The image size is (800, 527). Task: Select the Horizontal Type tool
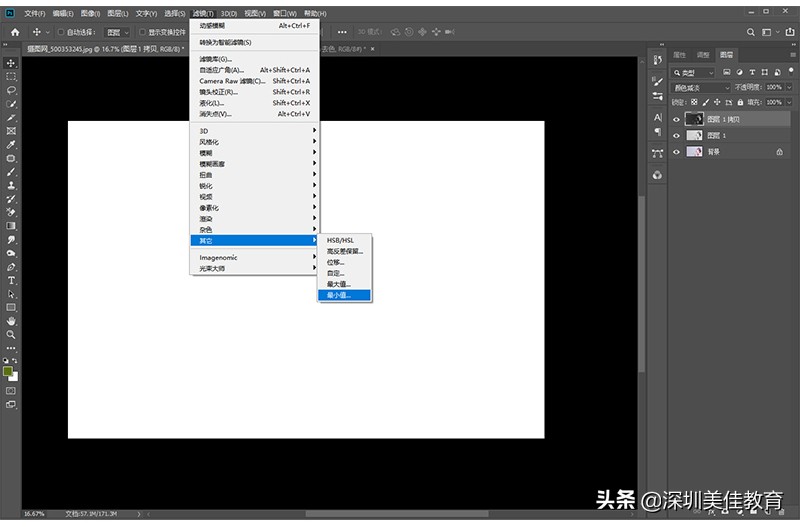pos(11,281)
